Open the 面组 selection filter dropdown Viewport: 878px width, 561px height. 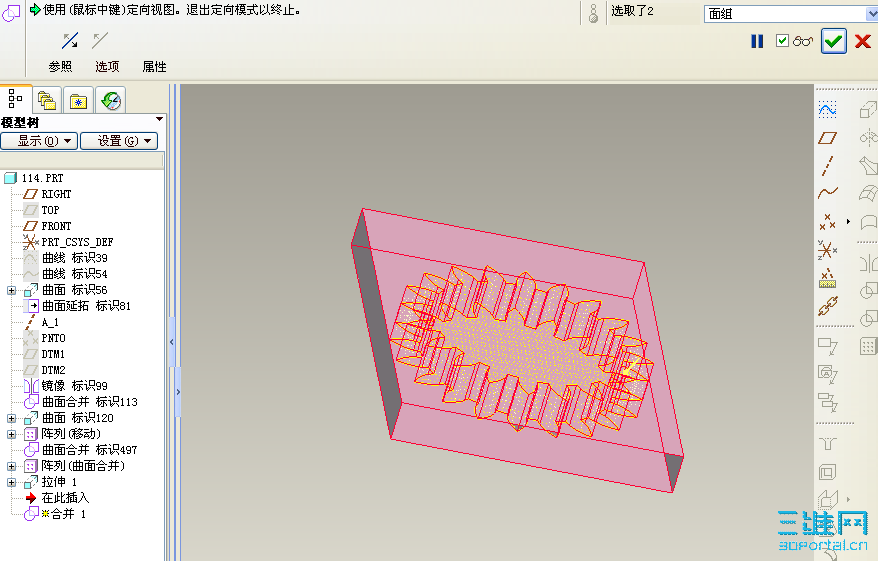point(871,13)
